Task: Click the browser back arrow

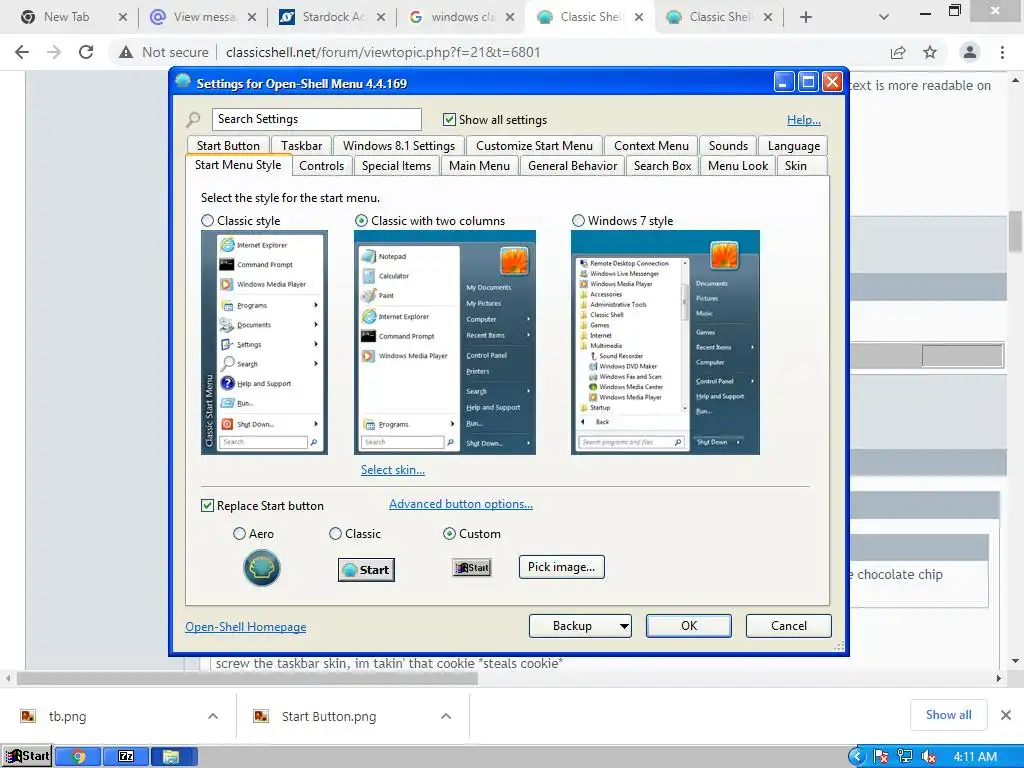Action: tap(22, 52)
